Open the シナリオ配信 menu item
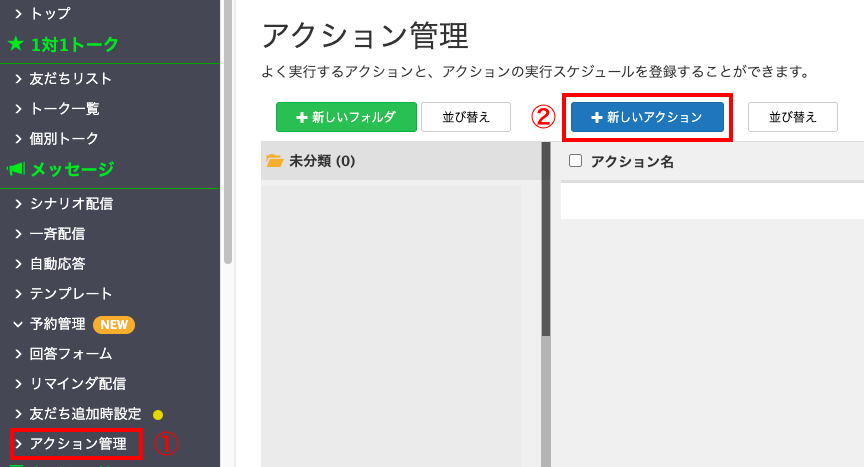Screen dimensions: 864x467 point(71,204)
